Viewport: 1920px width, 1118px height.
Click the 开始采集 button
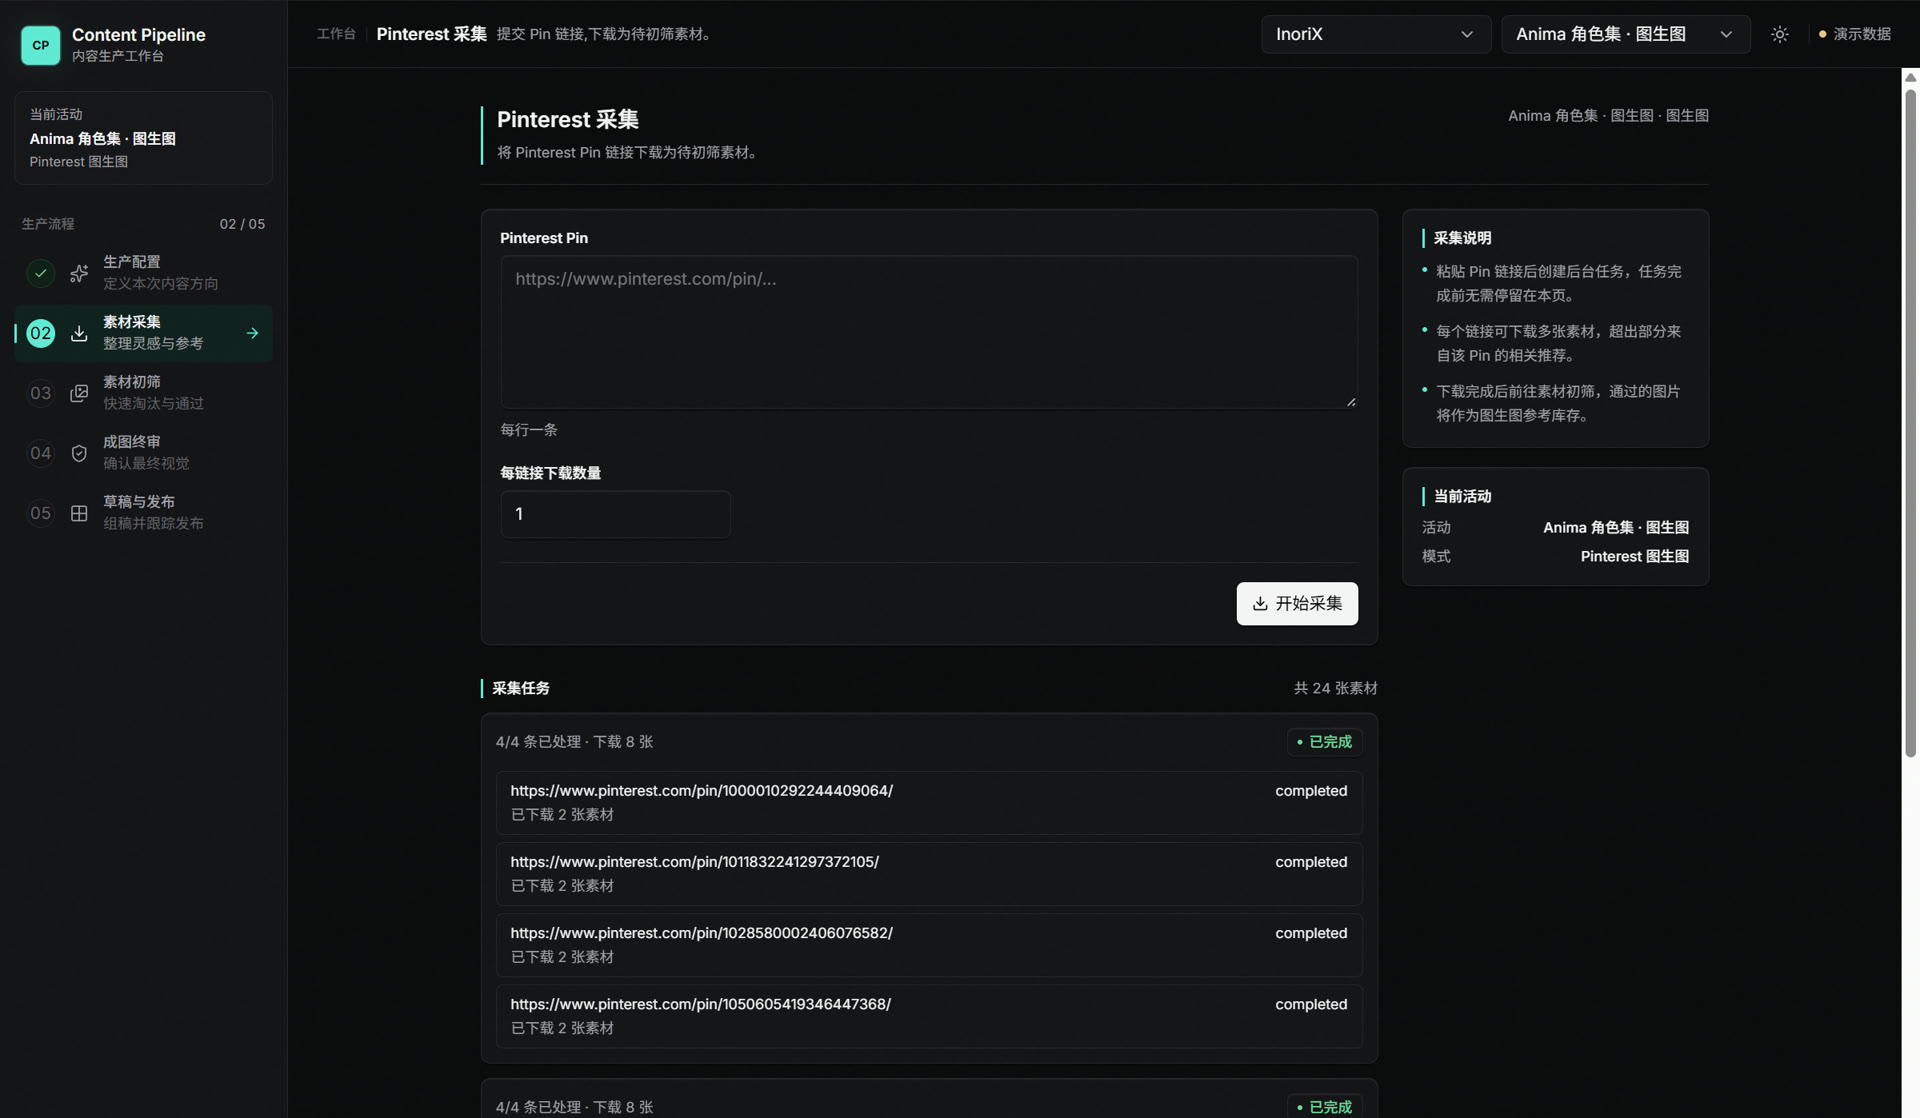click(x=1297, y=604)
